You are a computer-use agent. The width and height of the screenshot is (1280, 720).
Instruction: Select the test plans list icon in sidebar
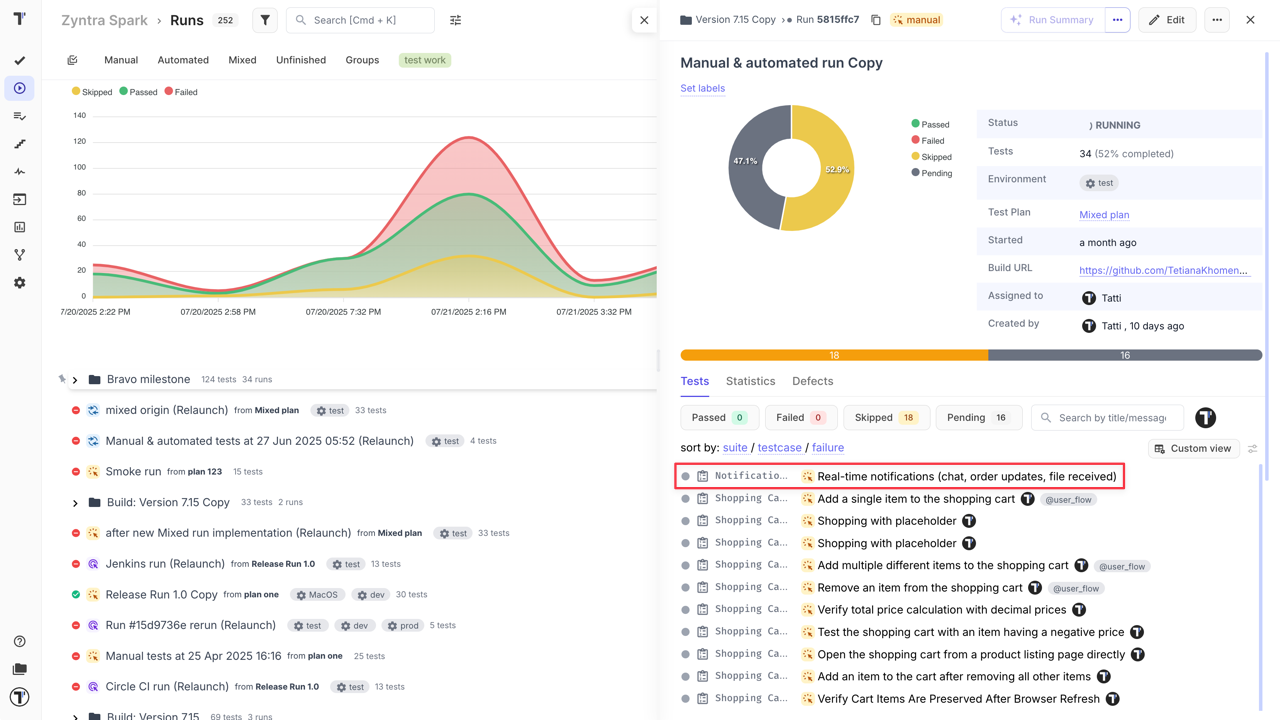(20, 116)
